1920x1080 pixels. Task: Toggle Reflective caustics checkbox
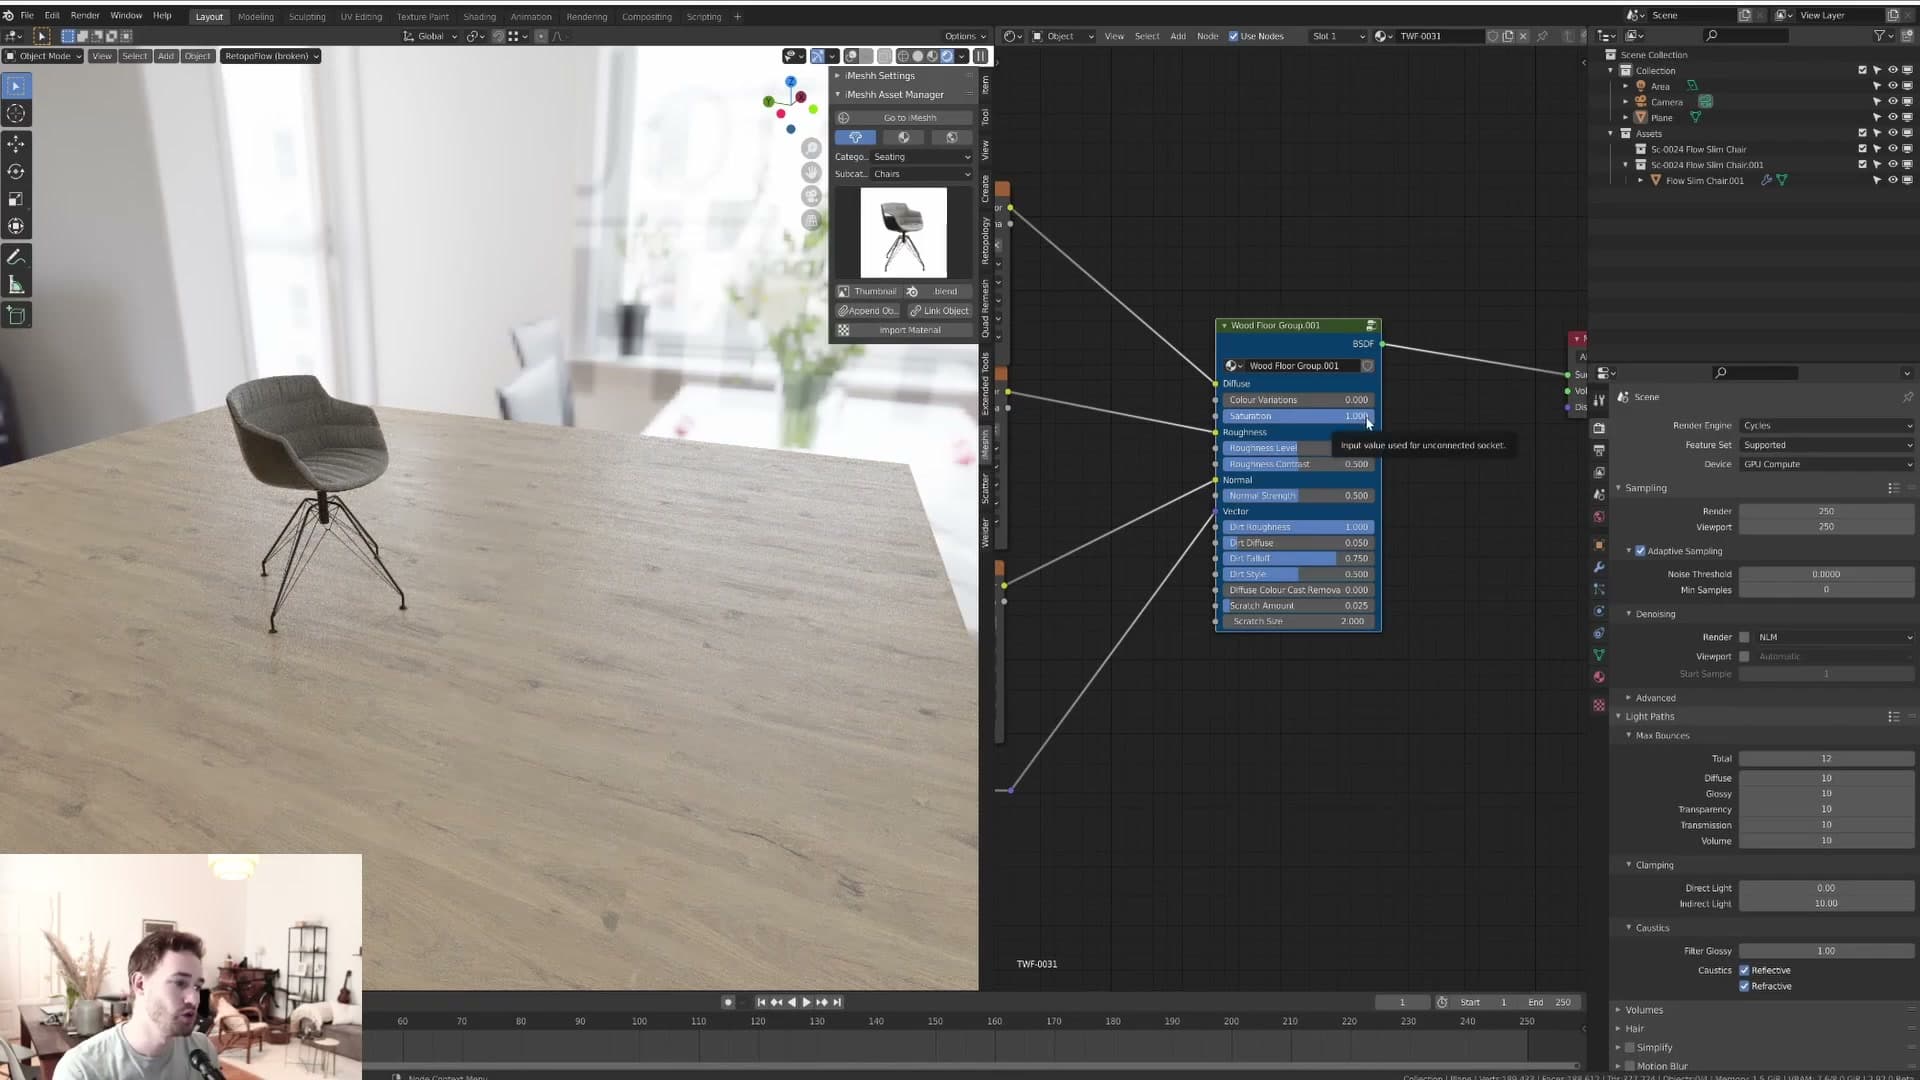tap(1744, 970)
